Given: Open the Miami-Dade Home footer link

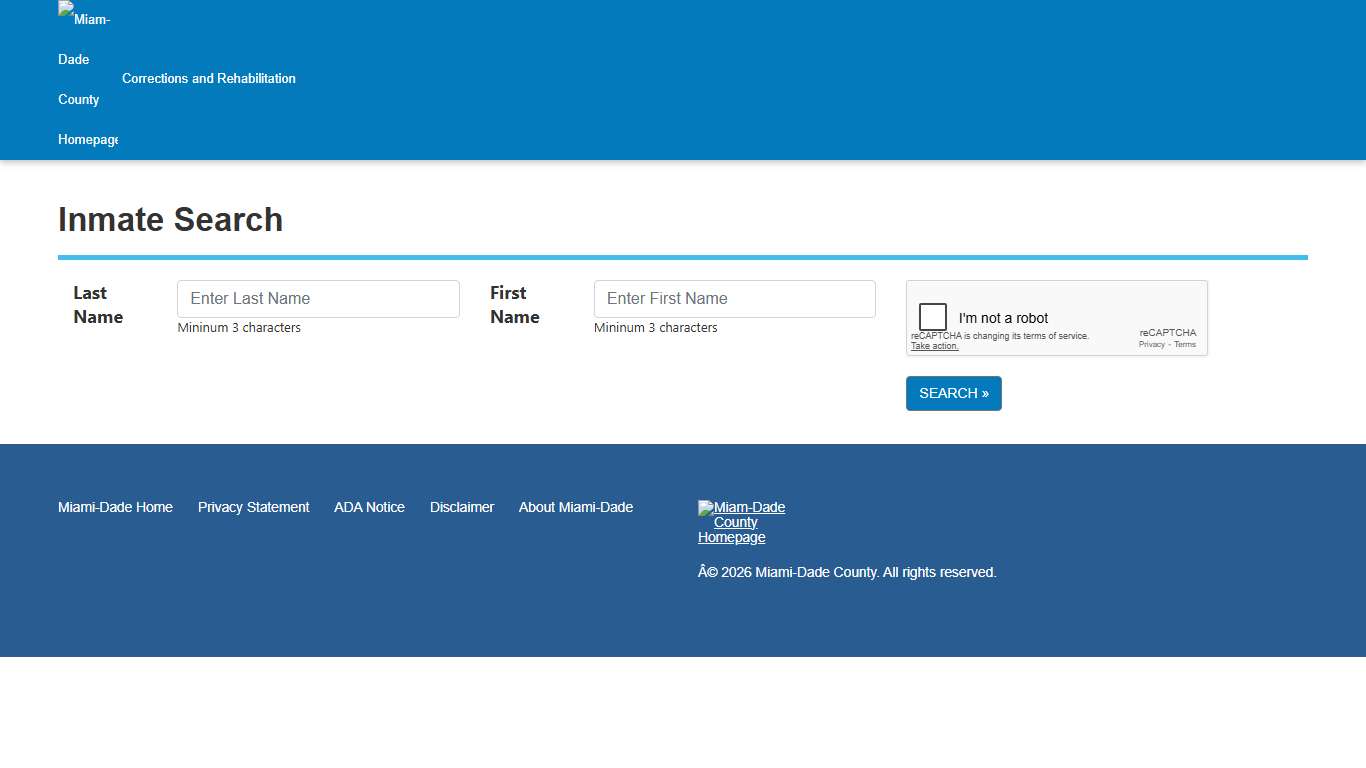Looking at the screenshot, I should click(x=115, y=507).
